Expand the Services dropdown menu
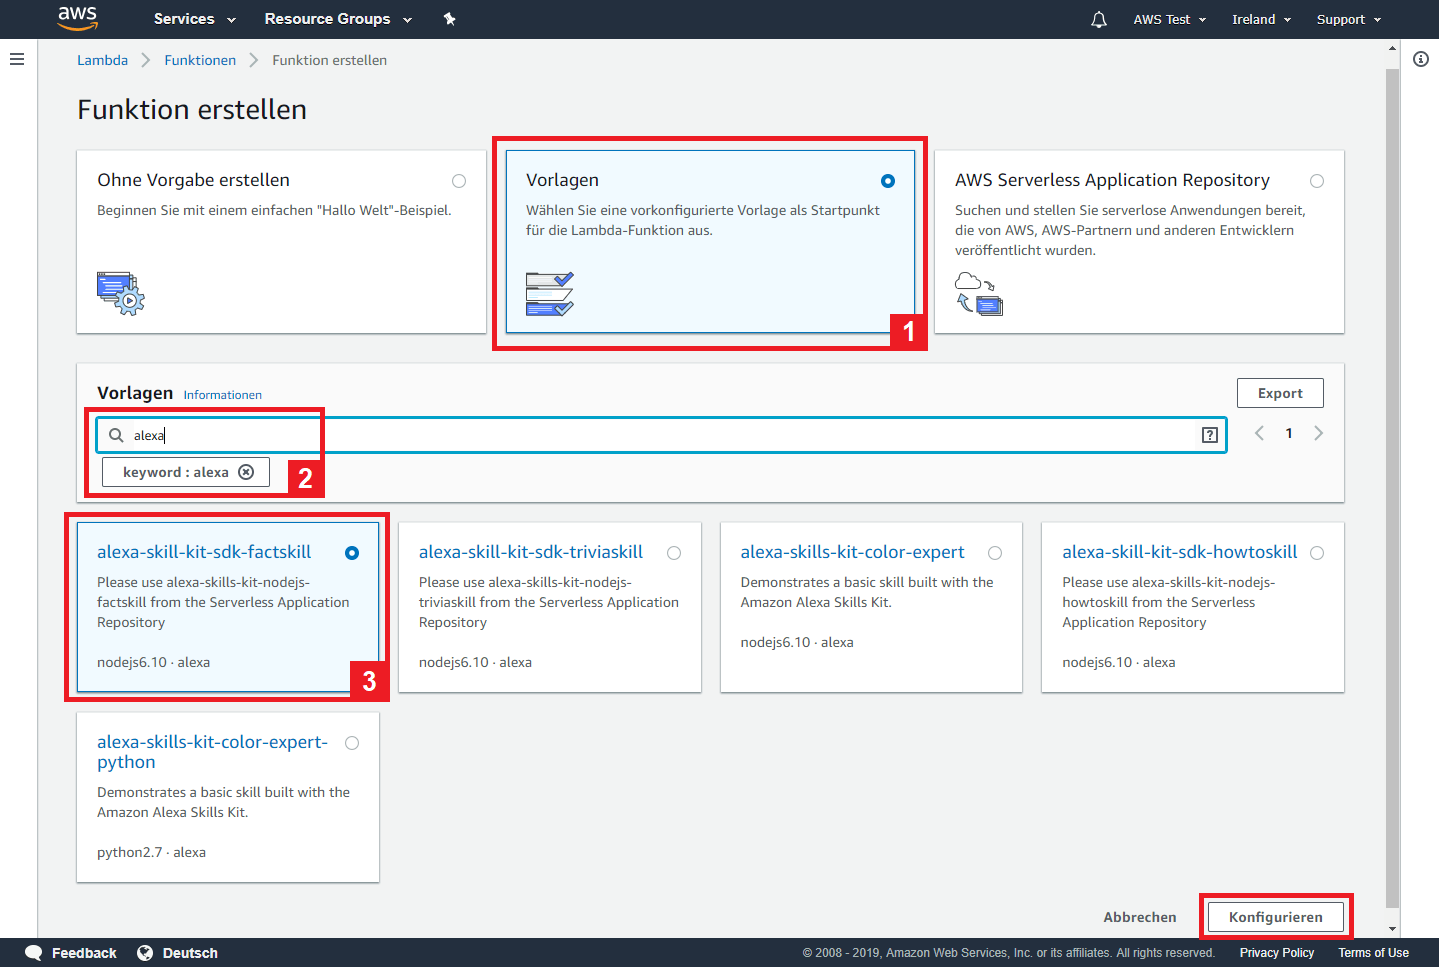 click(195, 19)
